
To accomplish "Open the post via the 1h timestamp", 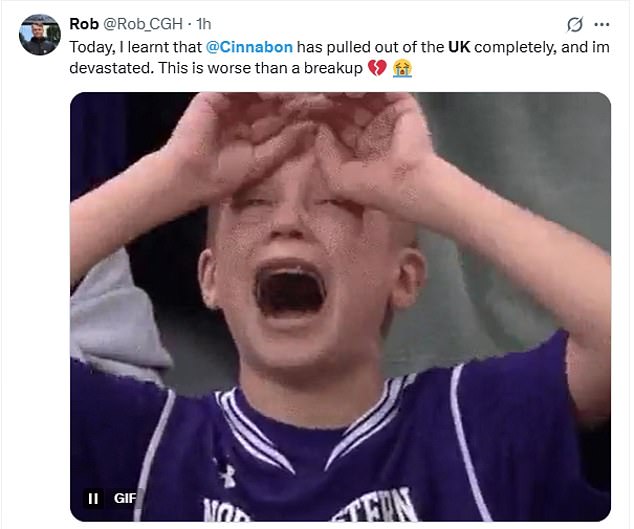I will 204,24.
